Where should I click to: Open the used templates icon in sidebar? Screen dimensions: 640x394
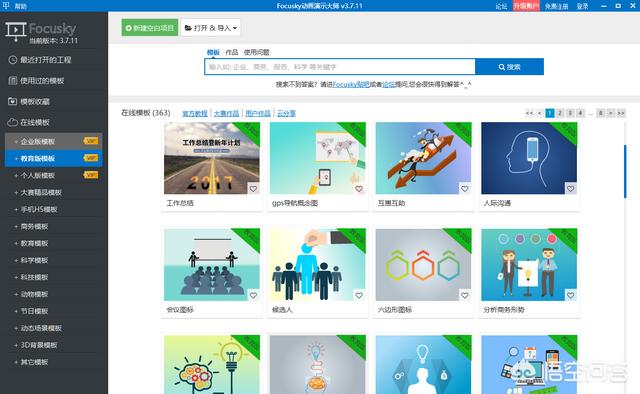[x=13, y=80]
